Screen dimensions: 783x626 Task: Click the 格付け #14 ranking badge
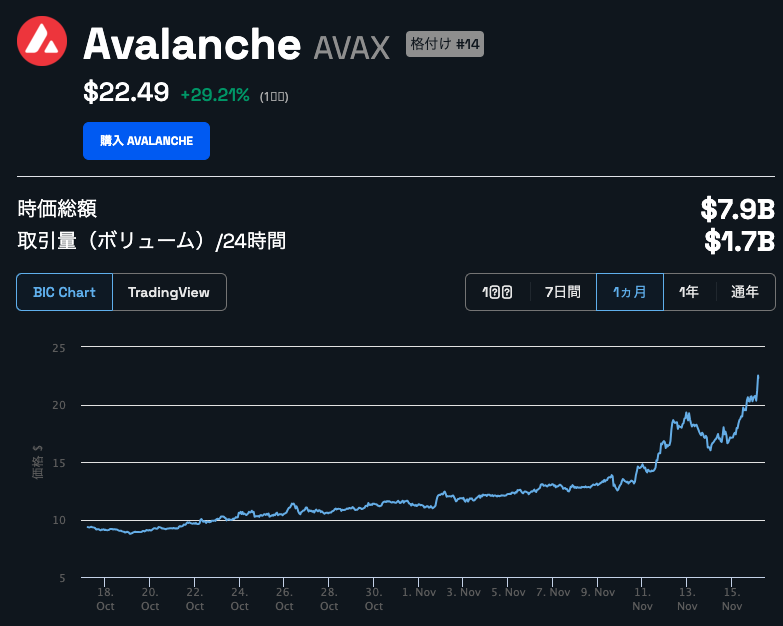445,44
